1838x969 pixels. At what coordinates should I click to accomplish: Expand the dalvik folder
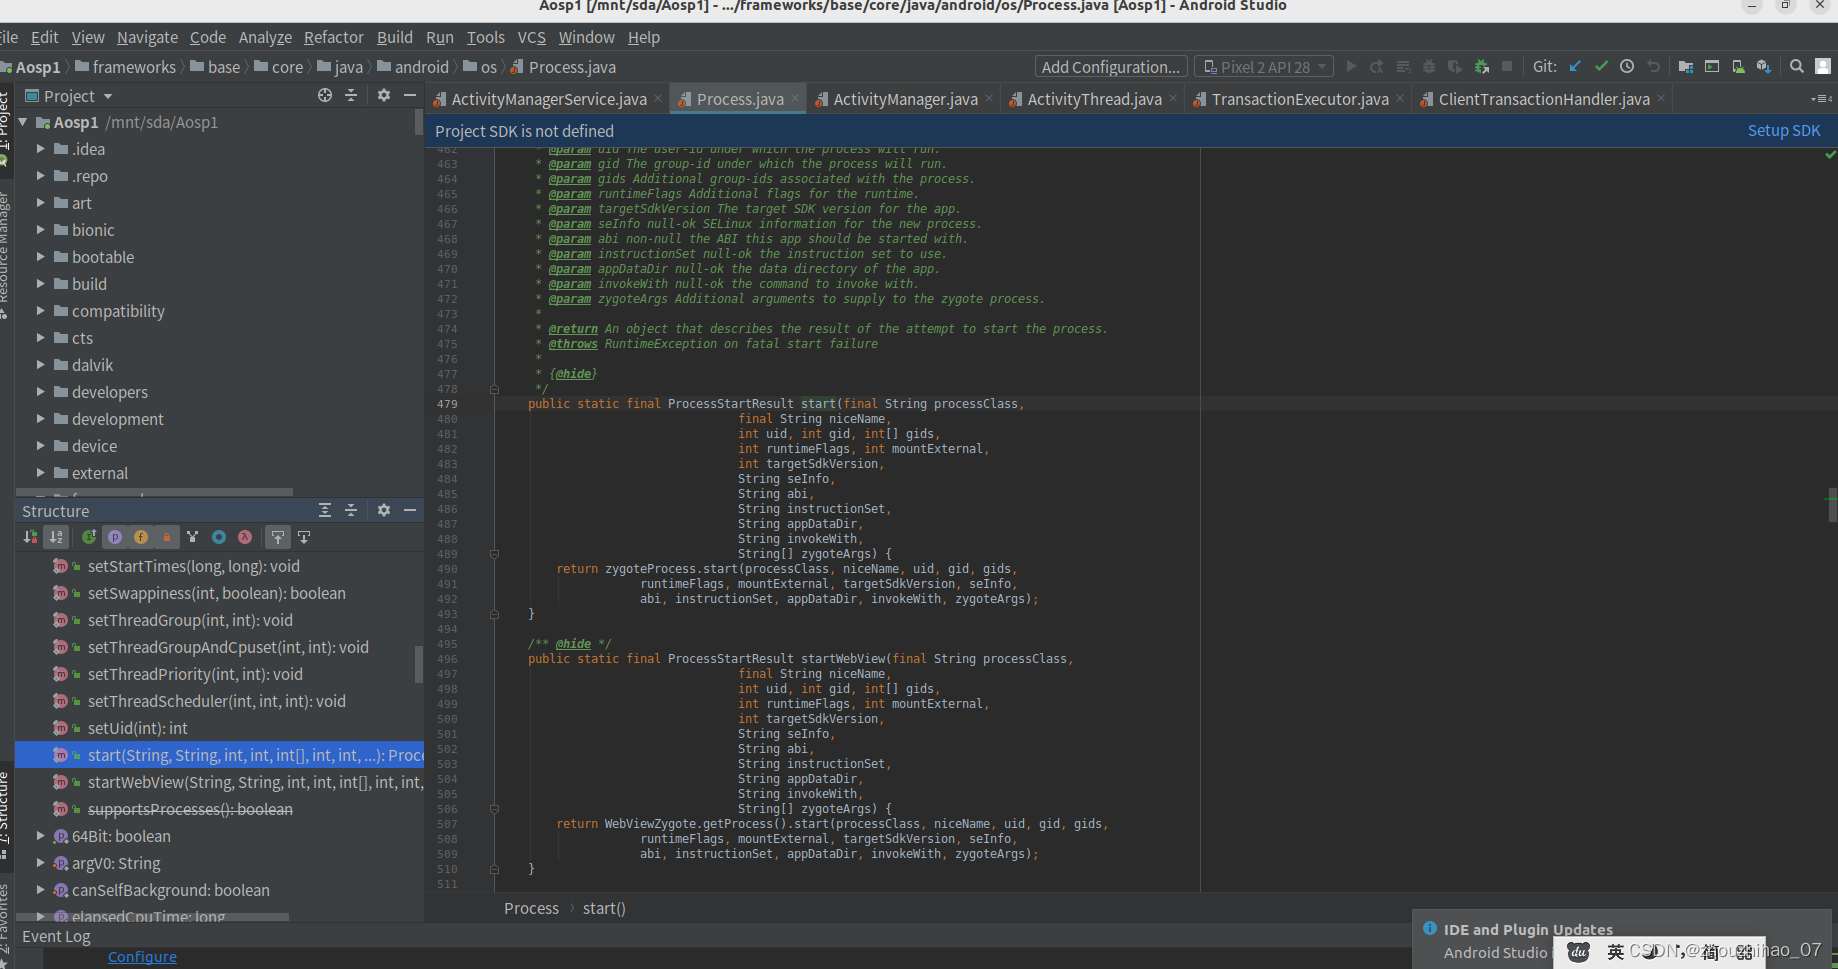[x=41, y=364]
